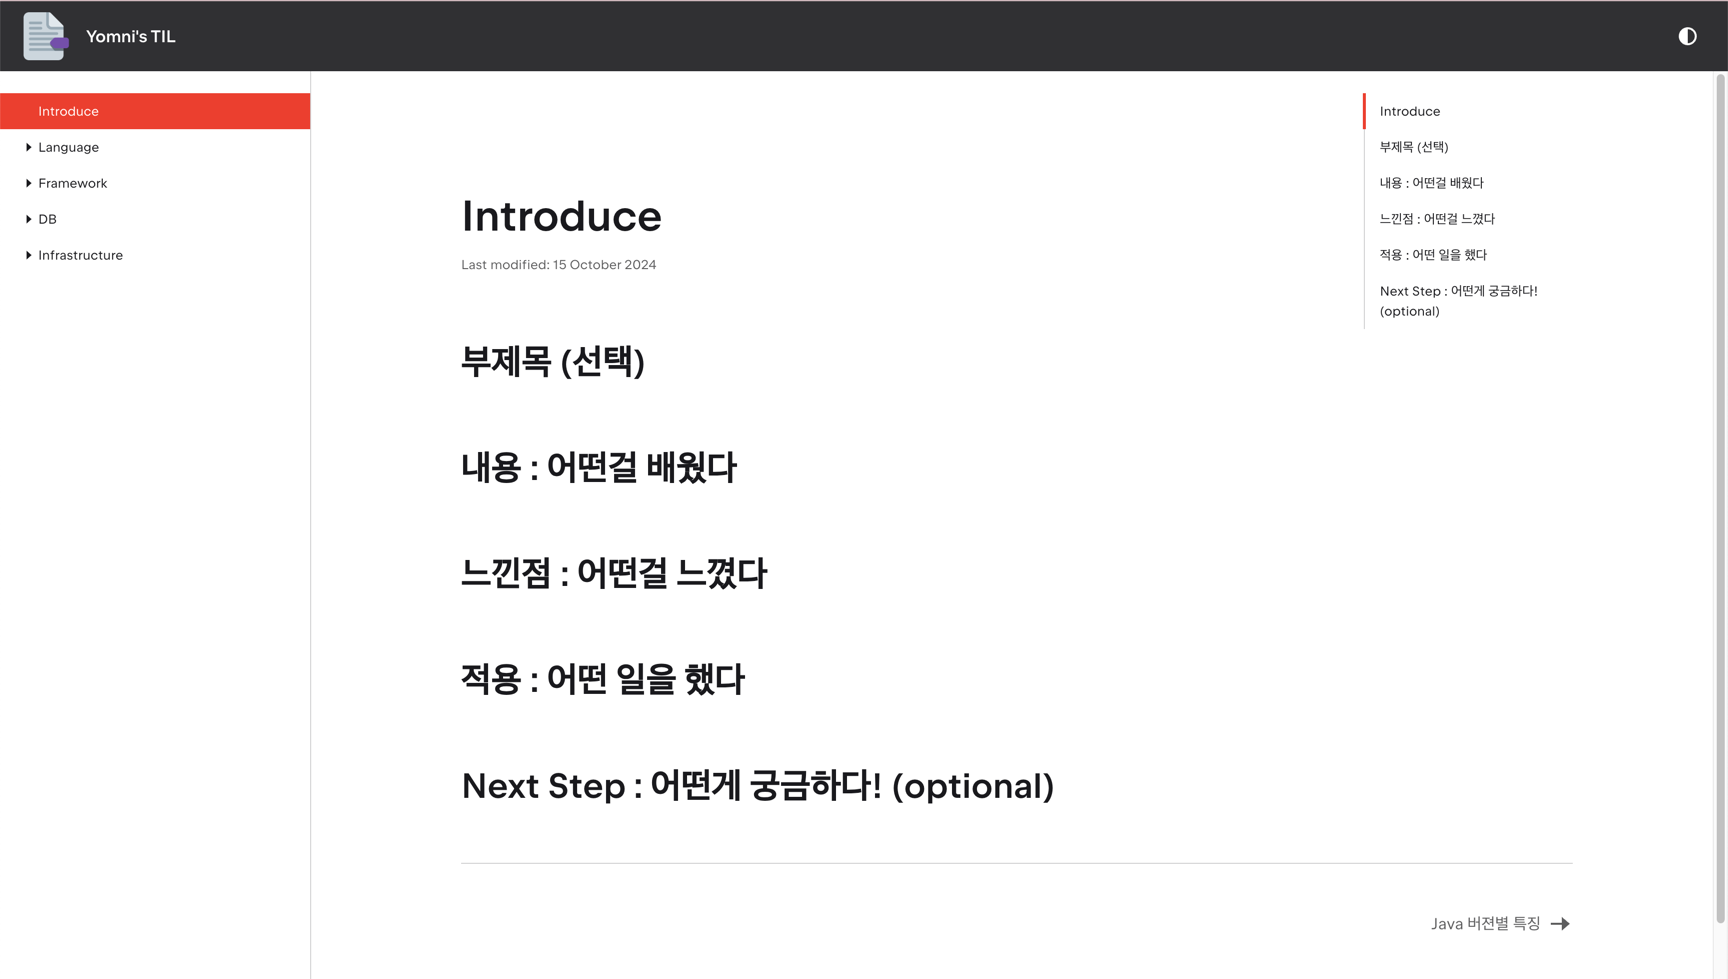The width and height of the screenshot is (1728, 979).
Task: Toggle the dark/light theme switch icon
Action: [x=1687, y=36]
